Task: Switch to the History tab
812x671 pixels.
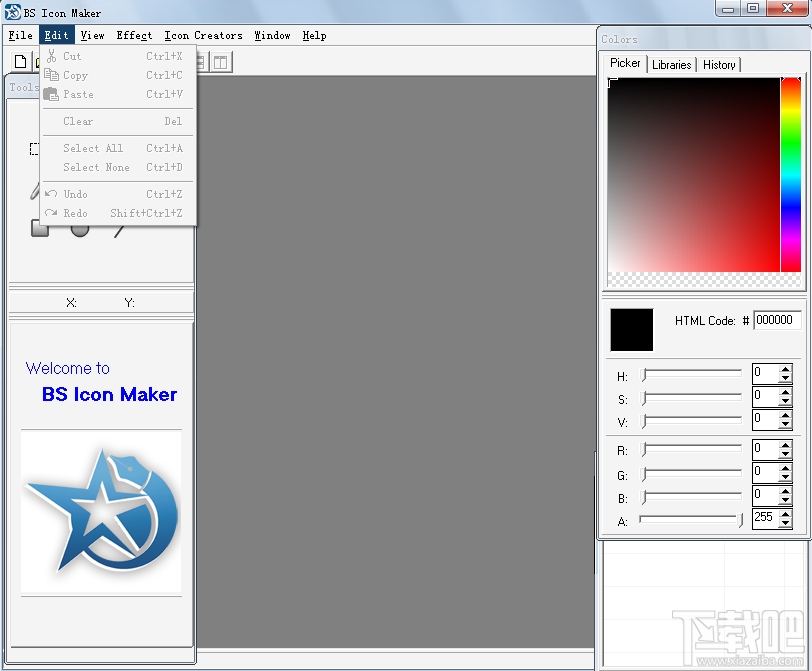Action: click(x=719, y=64)
